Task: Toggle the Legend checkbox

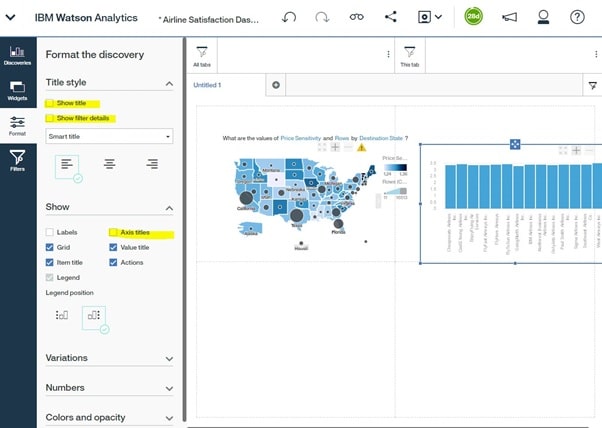Action: (50, 278)
